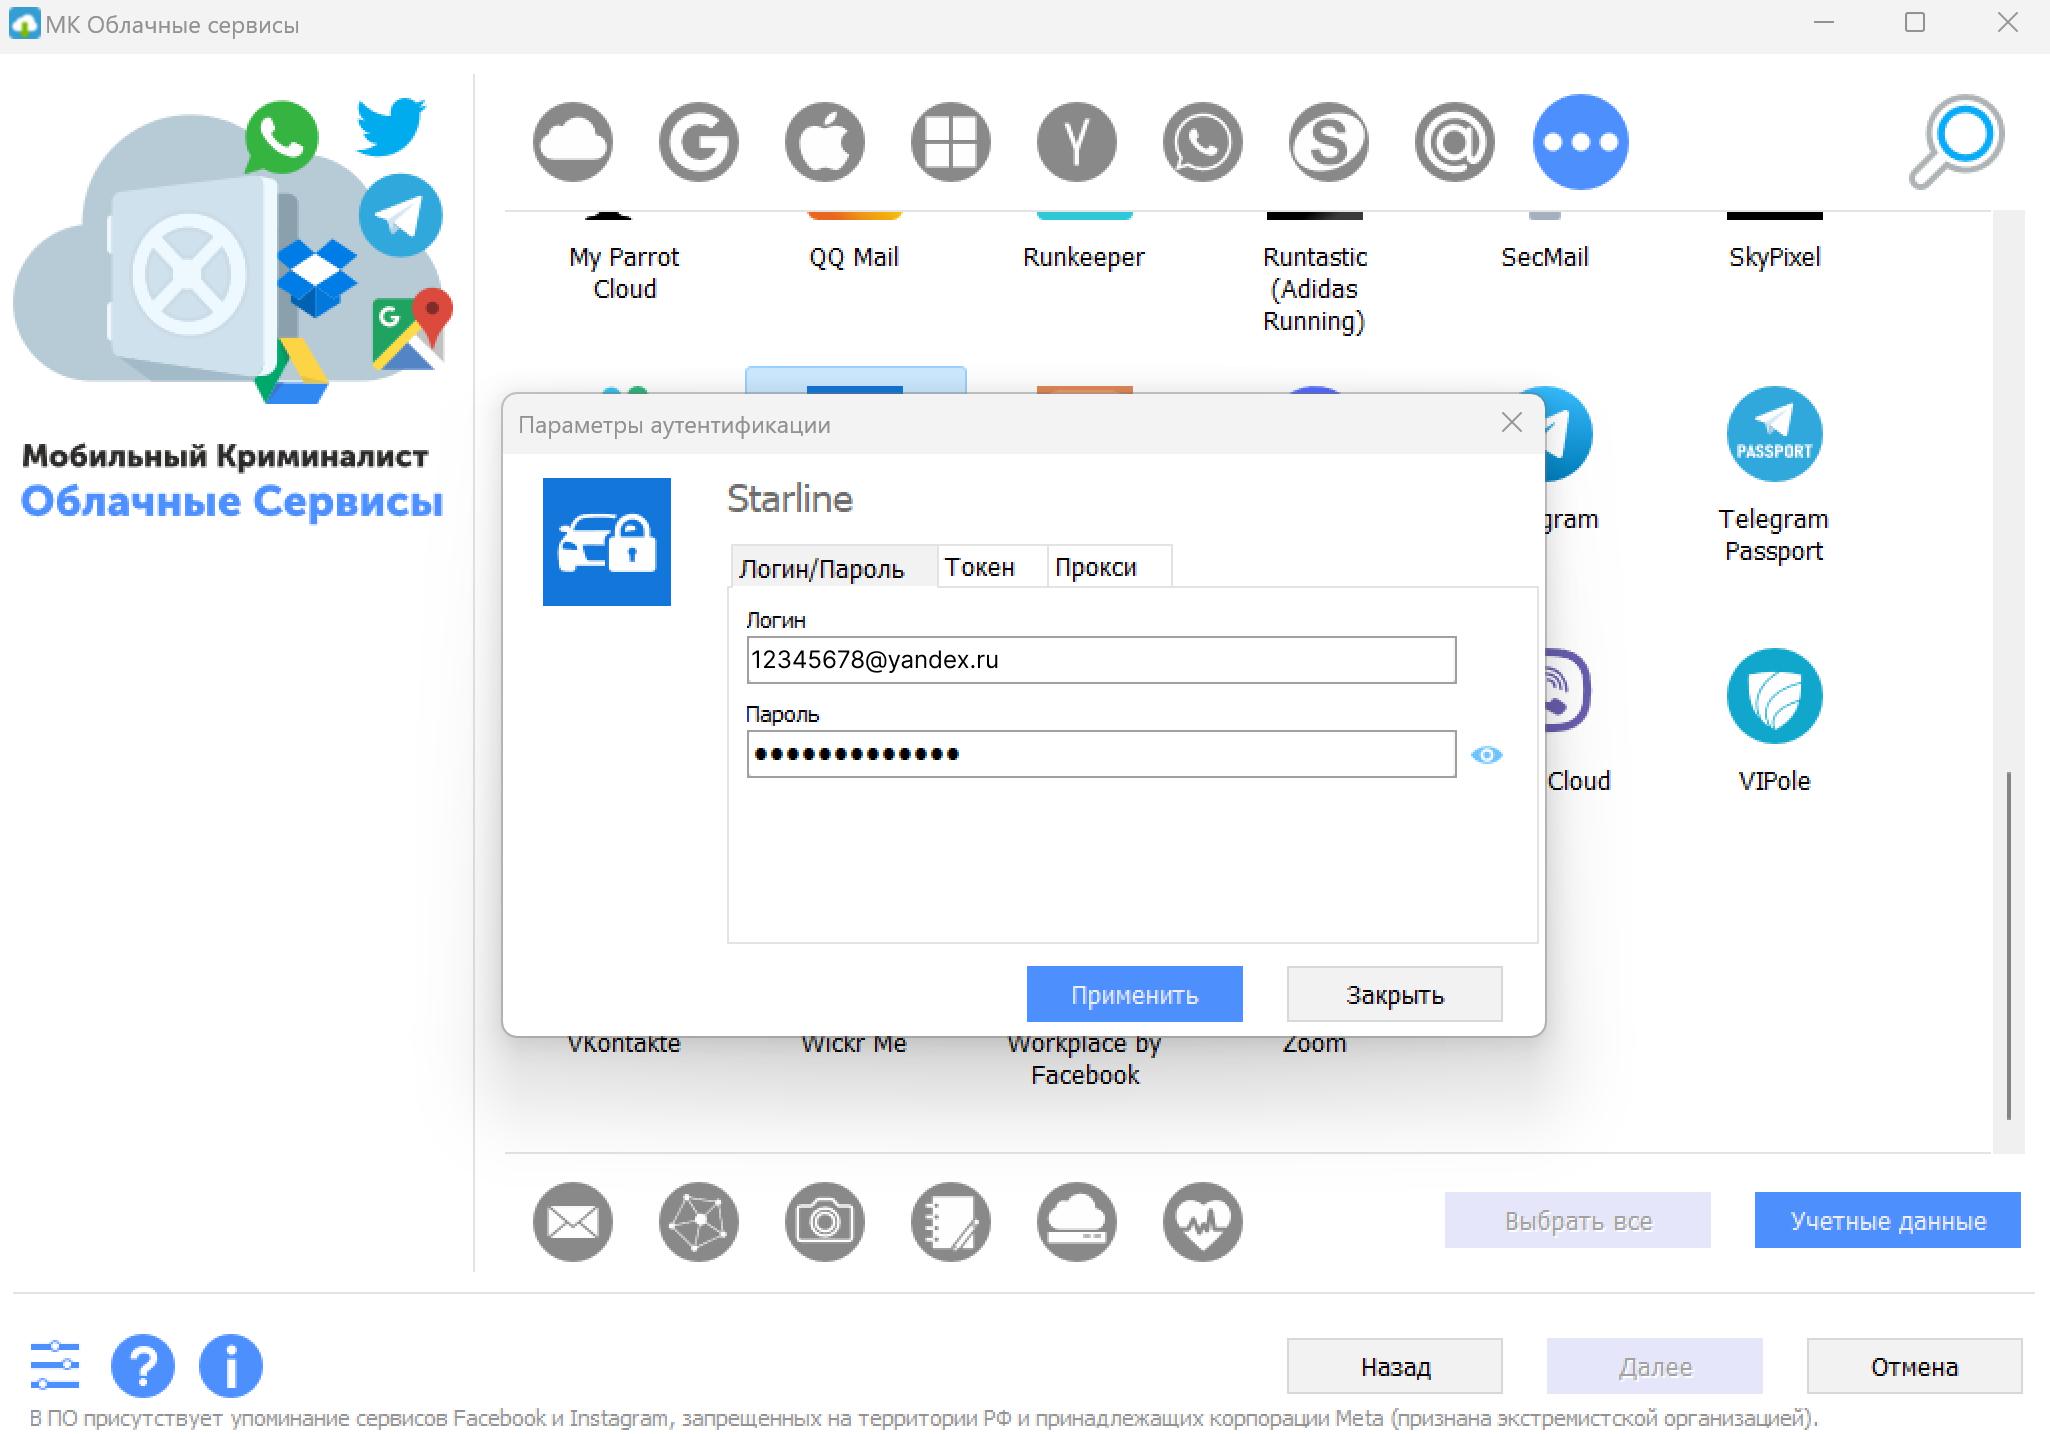
Task: Click the Выбрать все button
Action: (1578, 1220)
